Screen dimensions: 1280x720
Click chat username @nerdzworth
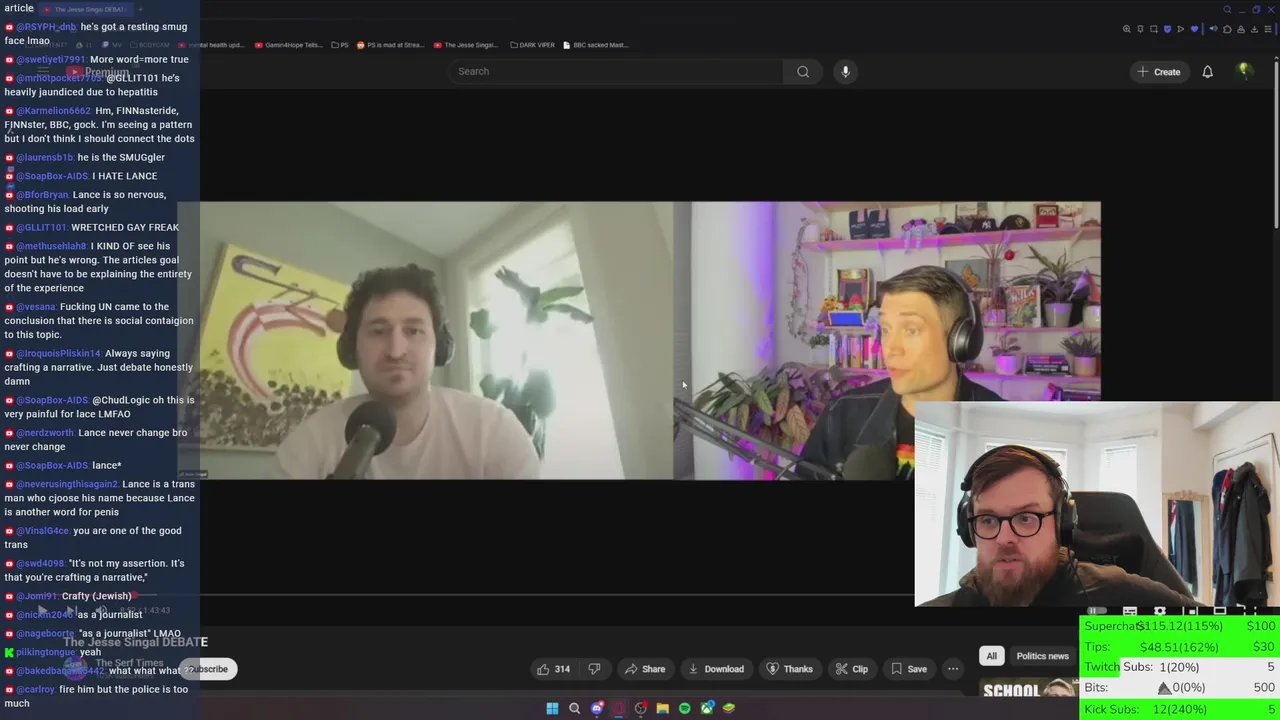click(45, 433)
